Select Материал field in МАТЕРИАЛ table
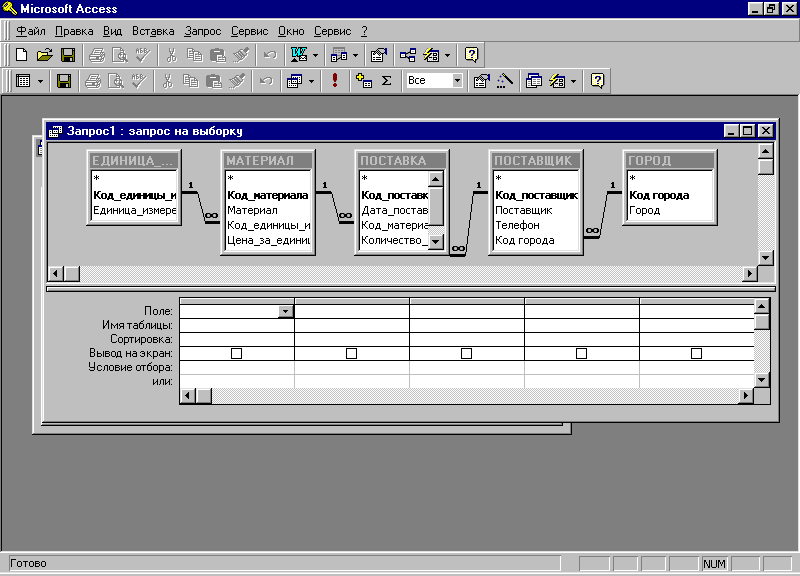The height and width of the screenshot is (576, 800). [x=252, y=210]
